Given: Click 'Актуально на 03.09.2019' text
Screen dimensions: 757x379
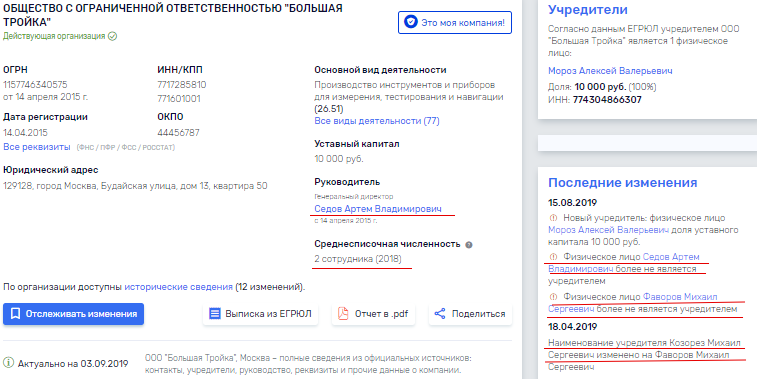Looking at the screenshot, I should [73, 363].
